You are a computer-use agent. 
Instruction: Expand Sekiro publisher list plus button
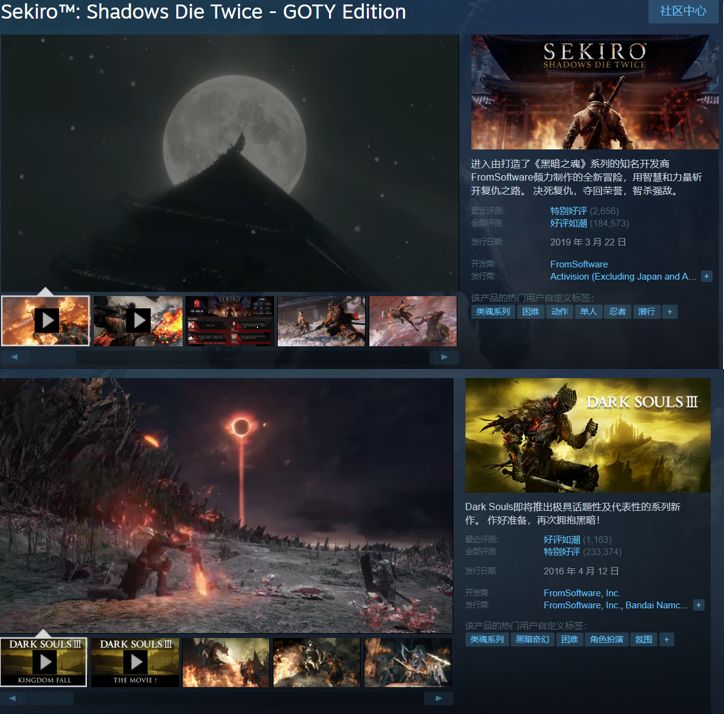(706, 277)
